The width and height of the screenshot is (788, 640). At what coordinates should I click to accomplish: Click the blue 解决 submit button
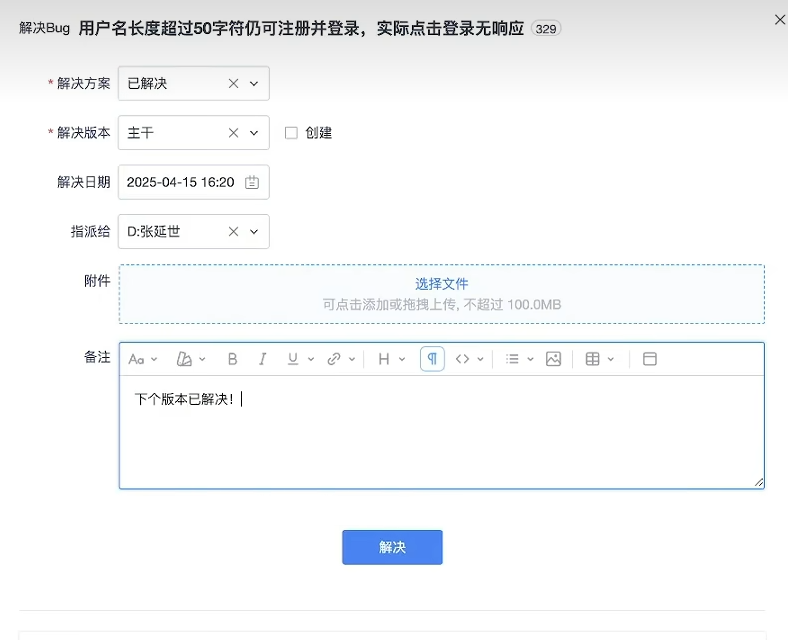[x=392, y=547]
